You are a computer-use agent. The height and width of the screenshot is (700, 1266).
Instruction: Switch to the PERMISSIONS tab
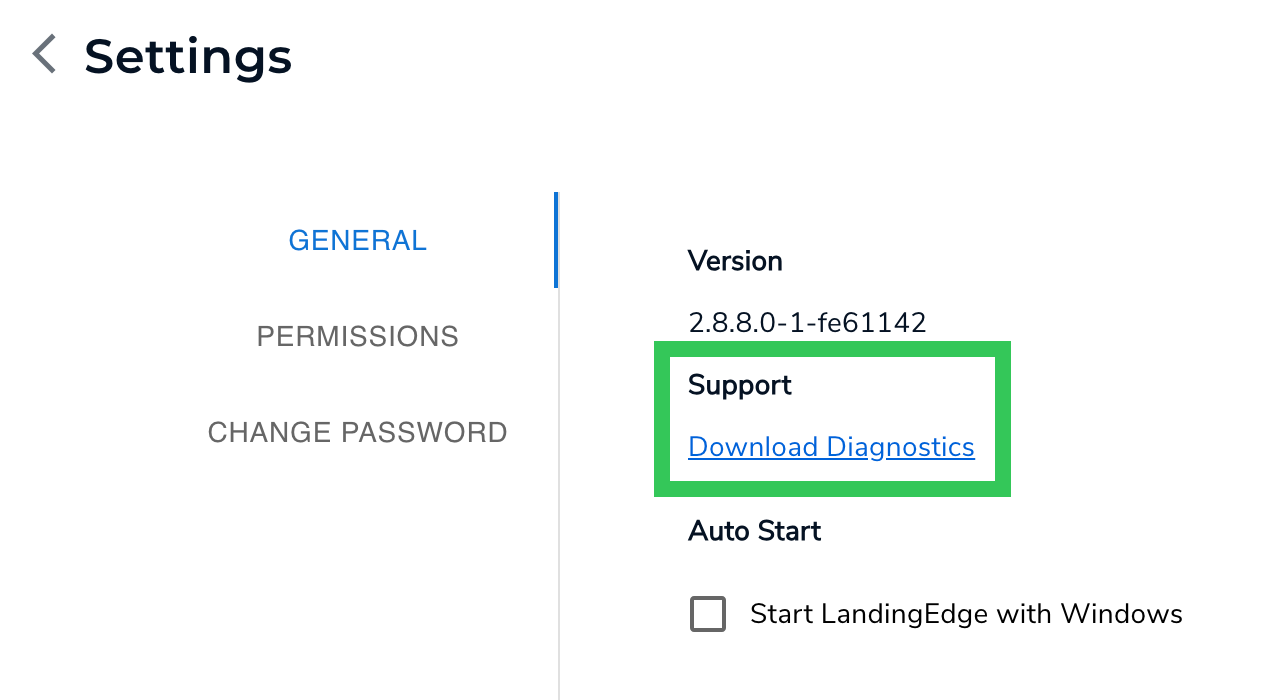click(x=357, y=336)
